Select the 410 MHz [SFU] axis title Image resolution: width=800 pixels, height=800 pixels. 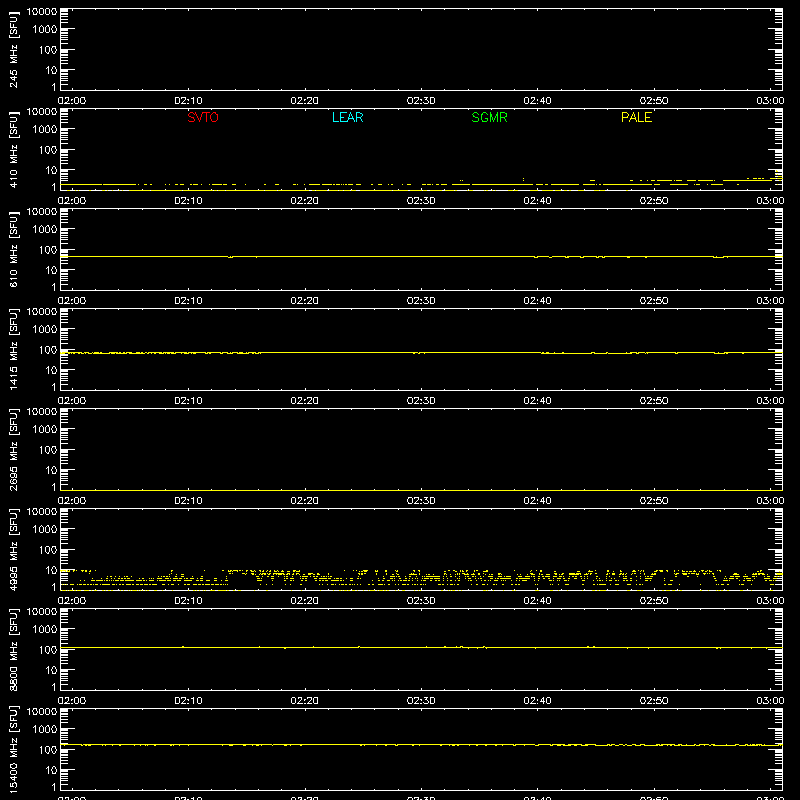pos(14,149)
